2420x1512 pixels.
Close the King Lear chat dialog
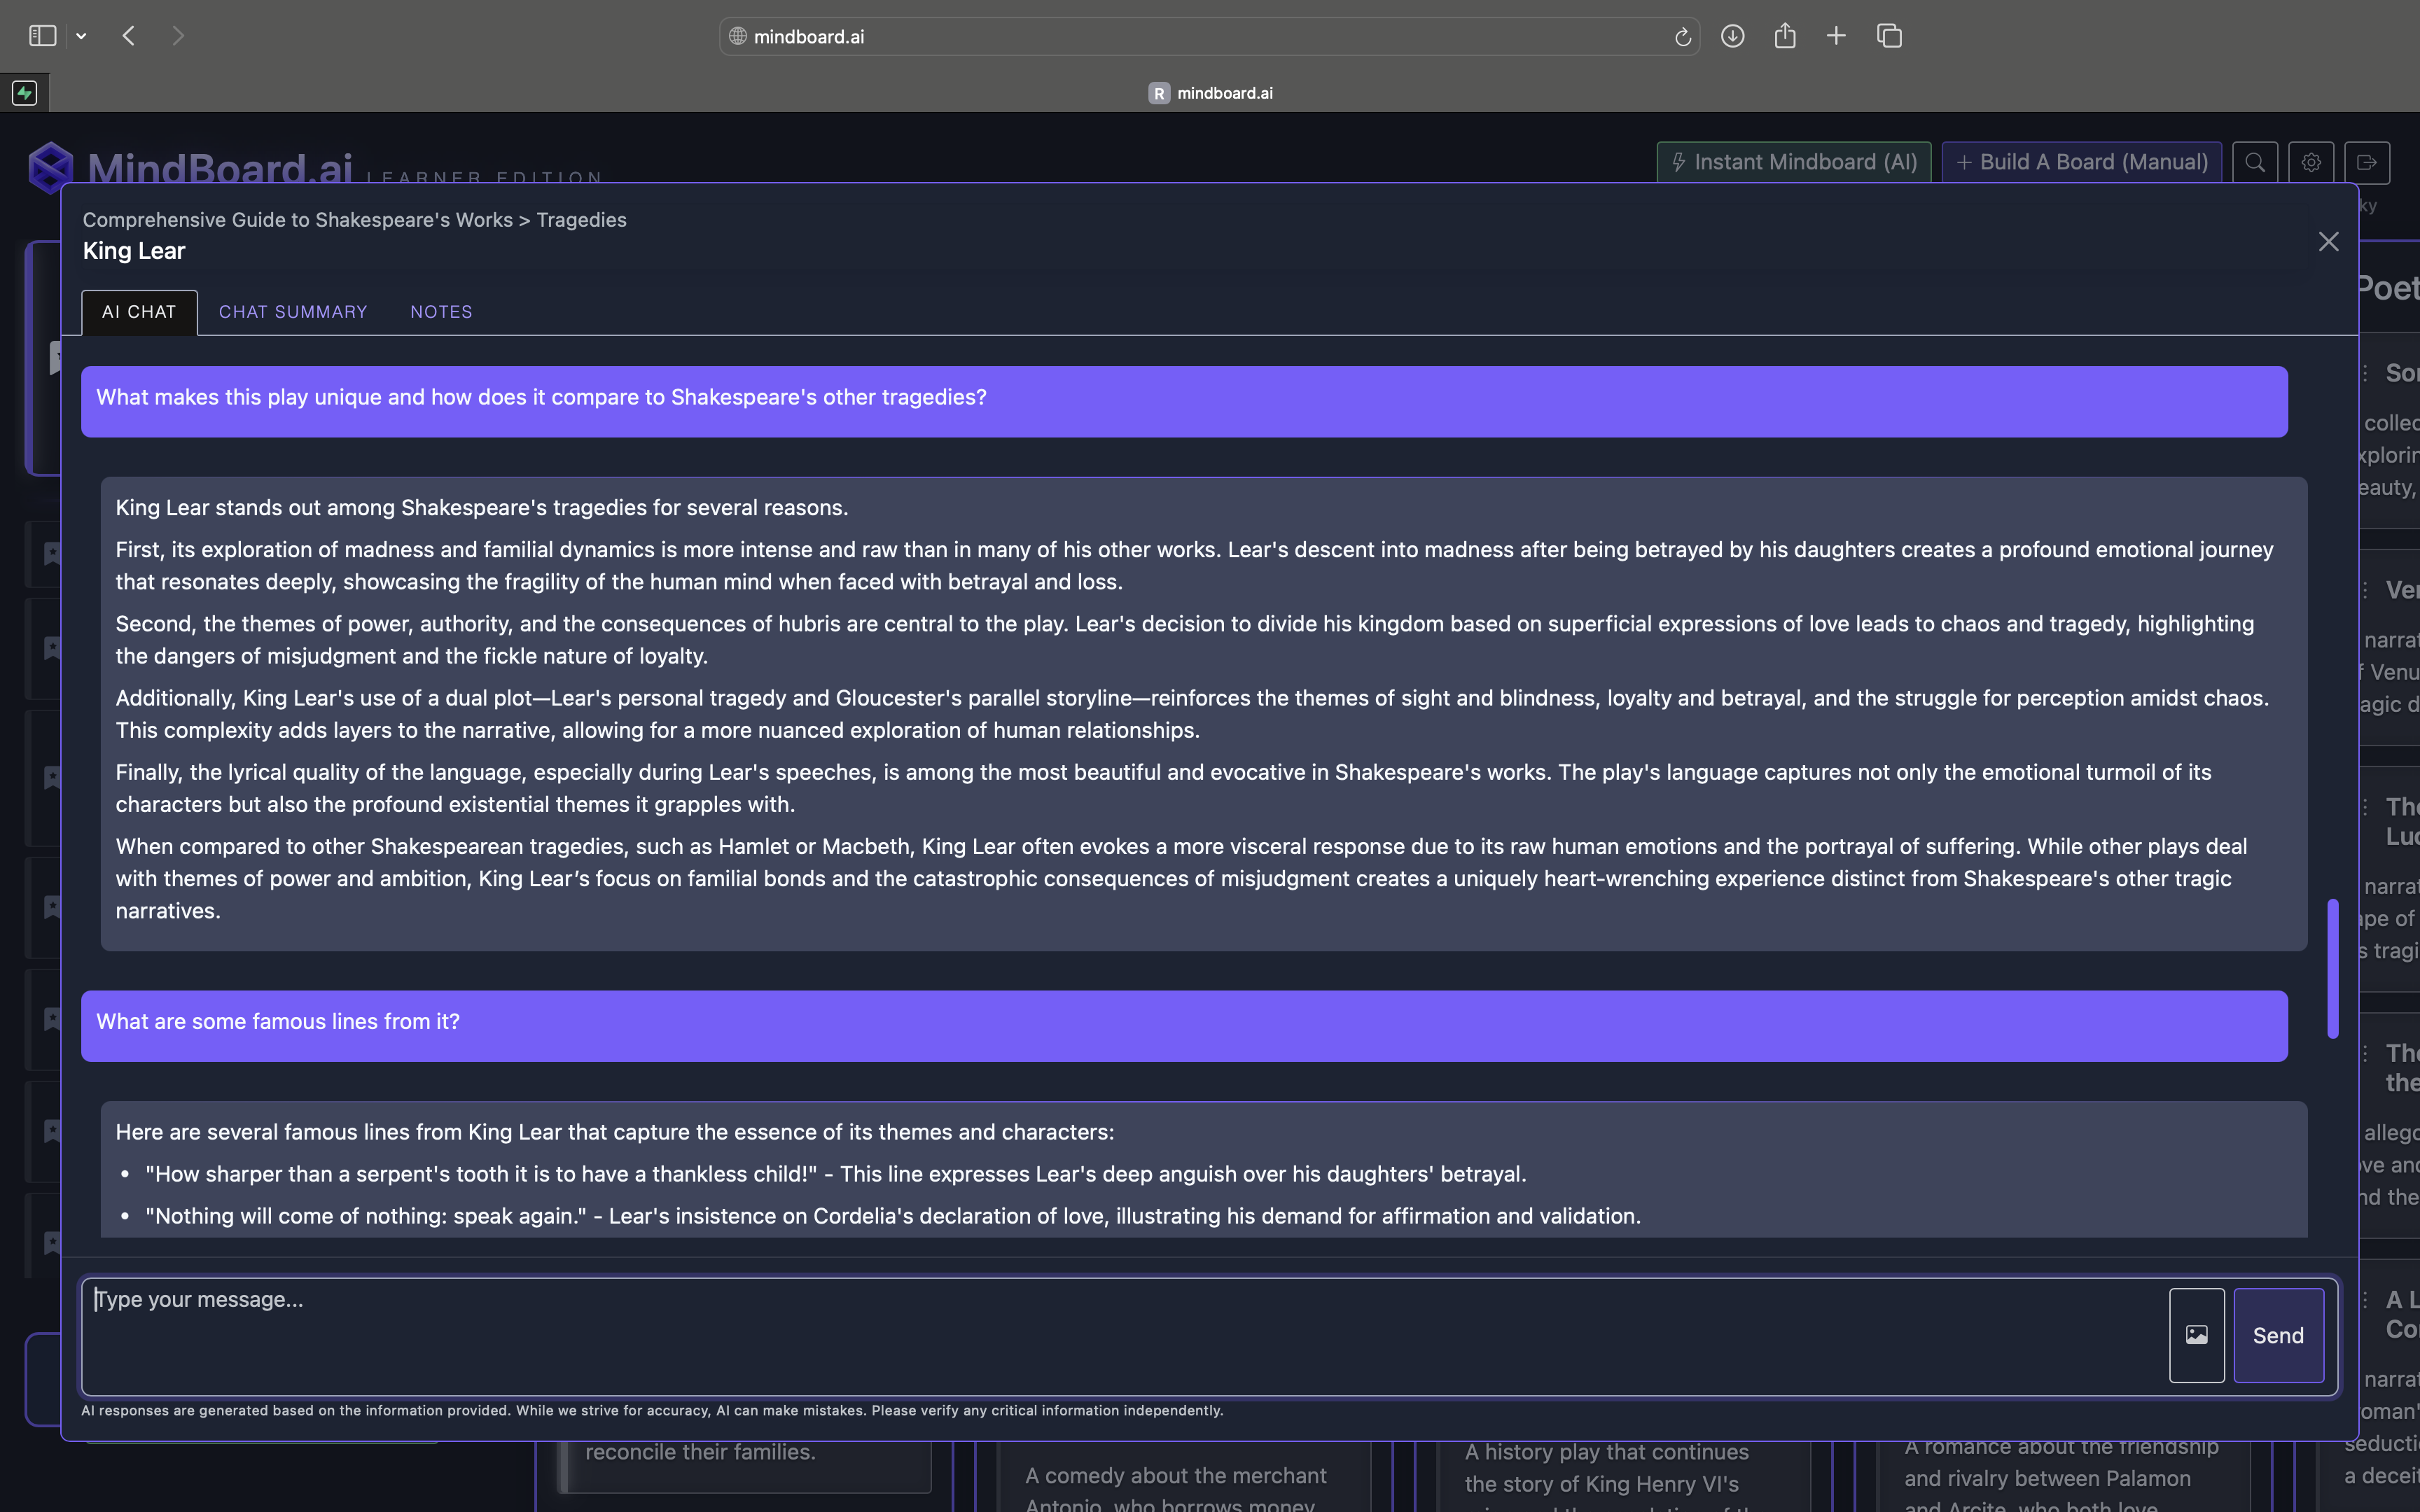click(2328, 242)
